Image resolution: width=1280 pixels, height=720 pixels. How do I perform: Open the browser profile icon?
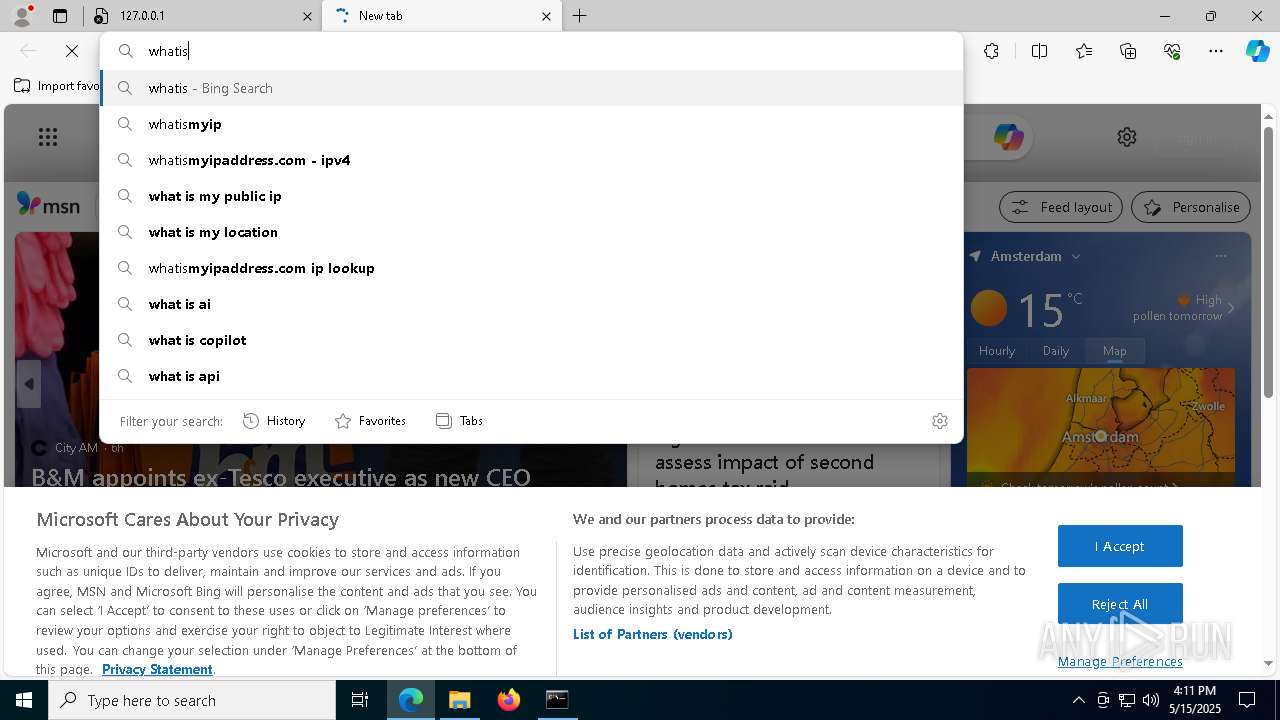click(x=21, y=16)
